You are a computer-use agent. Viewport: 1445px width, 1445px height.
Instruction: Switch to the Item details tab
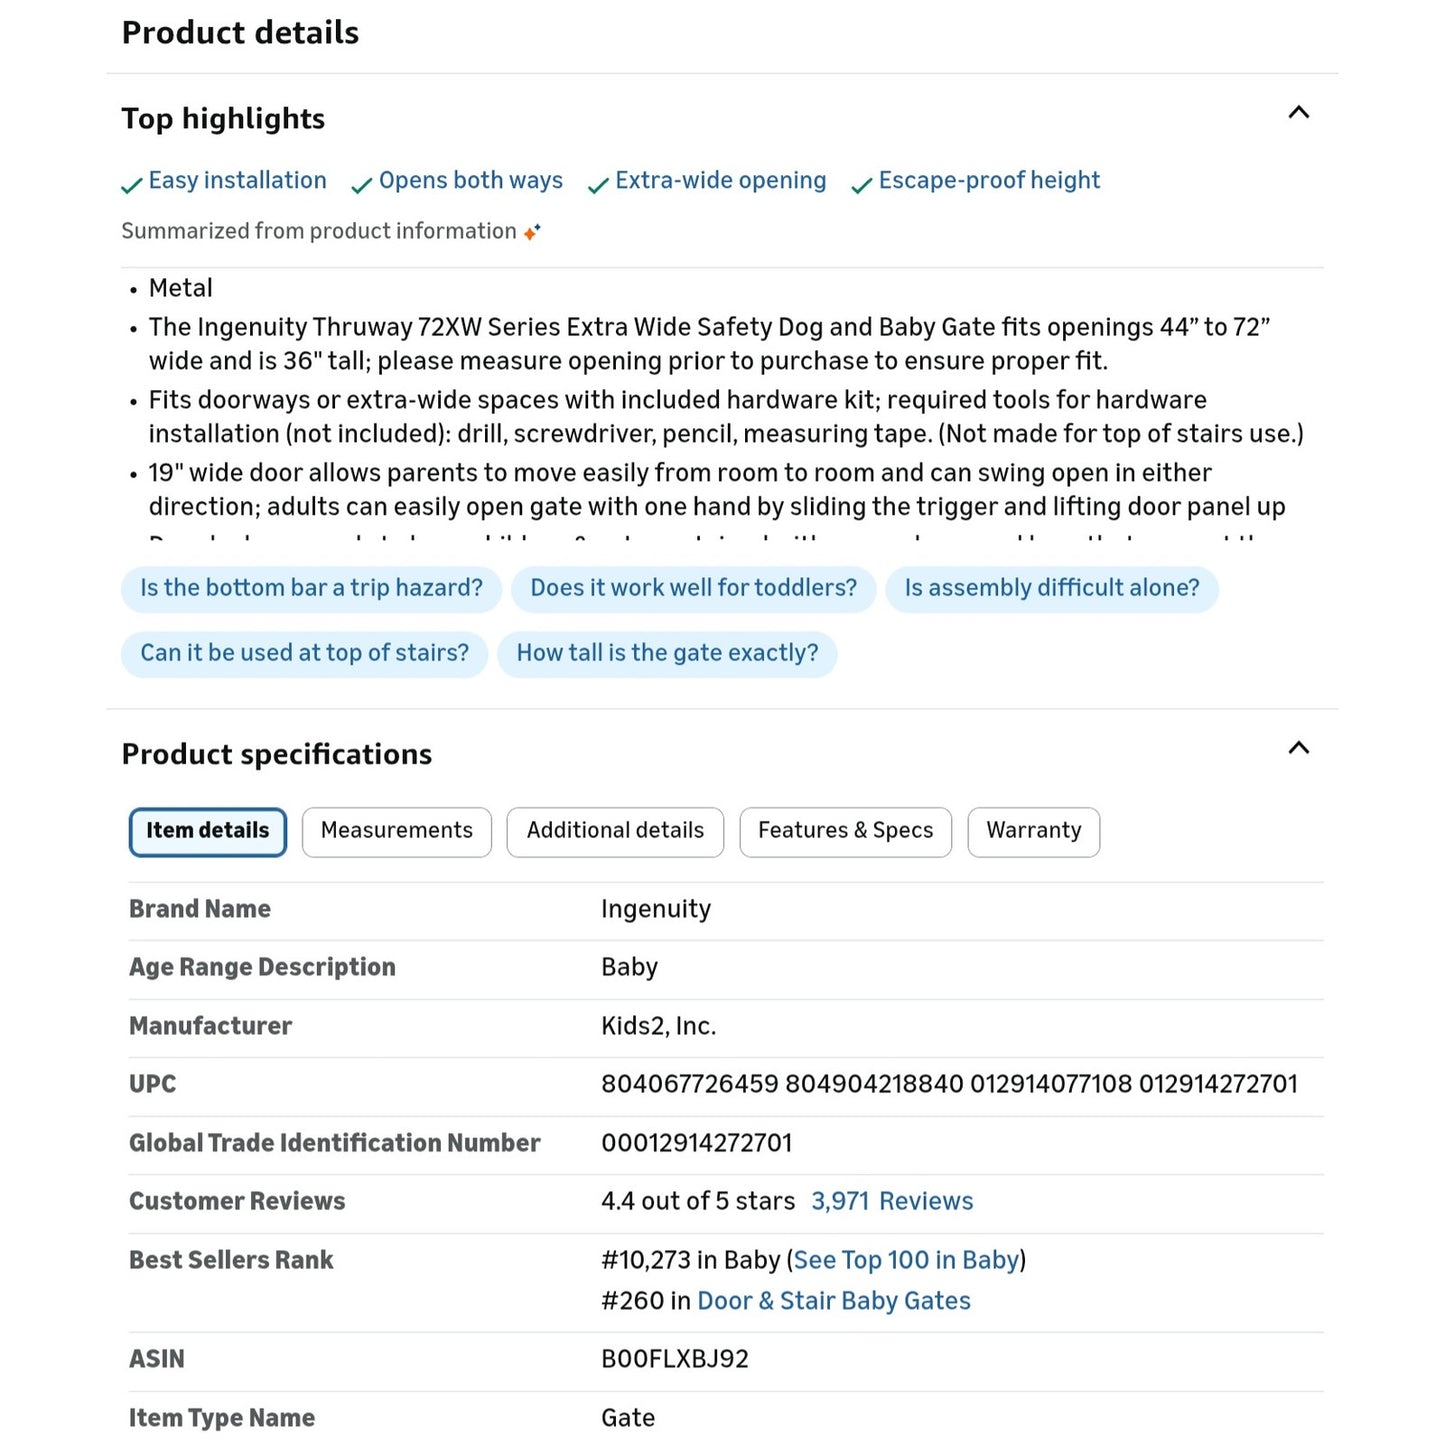(207, 831)
